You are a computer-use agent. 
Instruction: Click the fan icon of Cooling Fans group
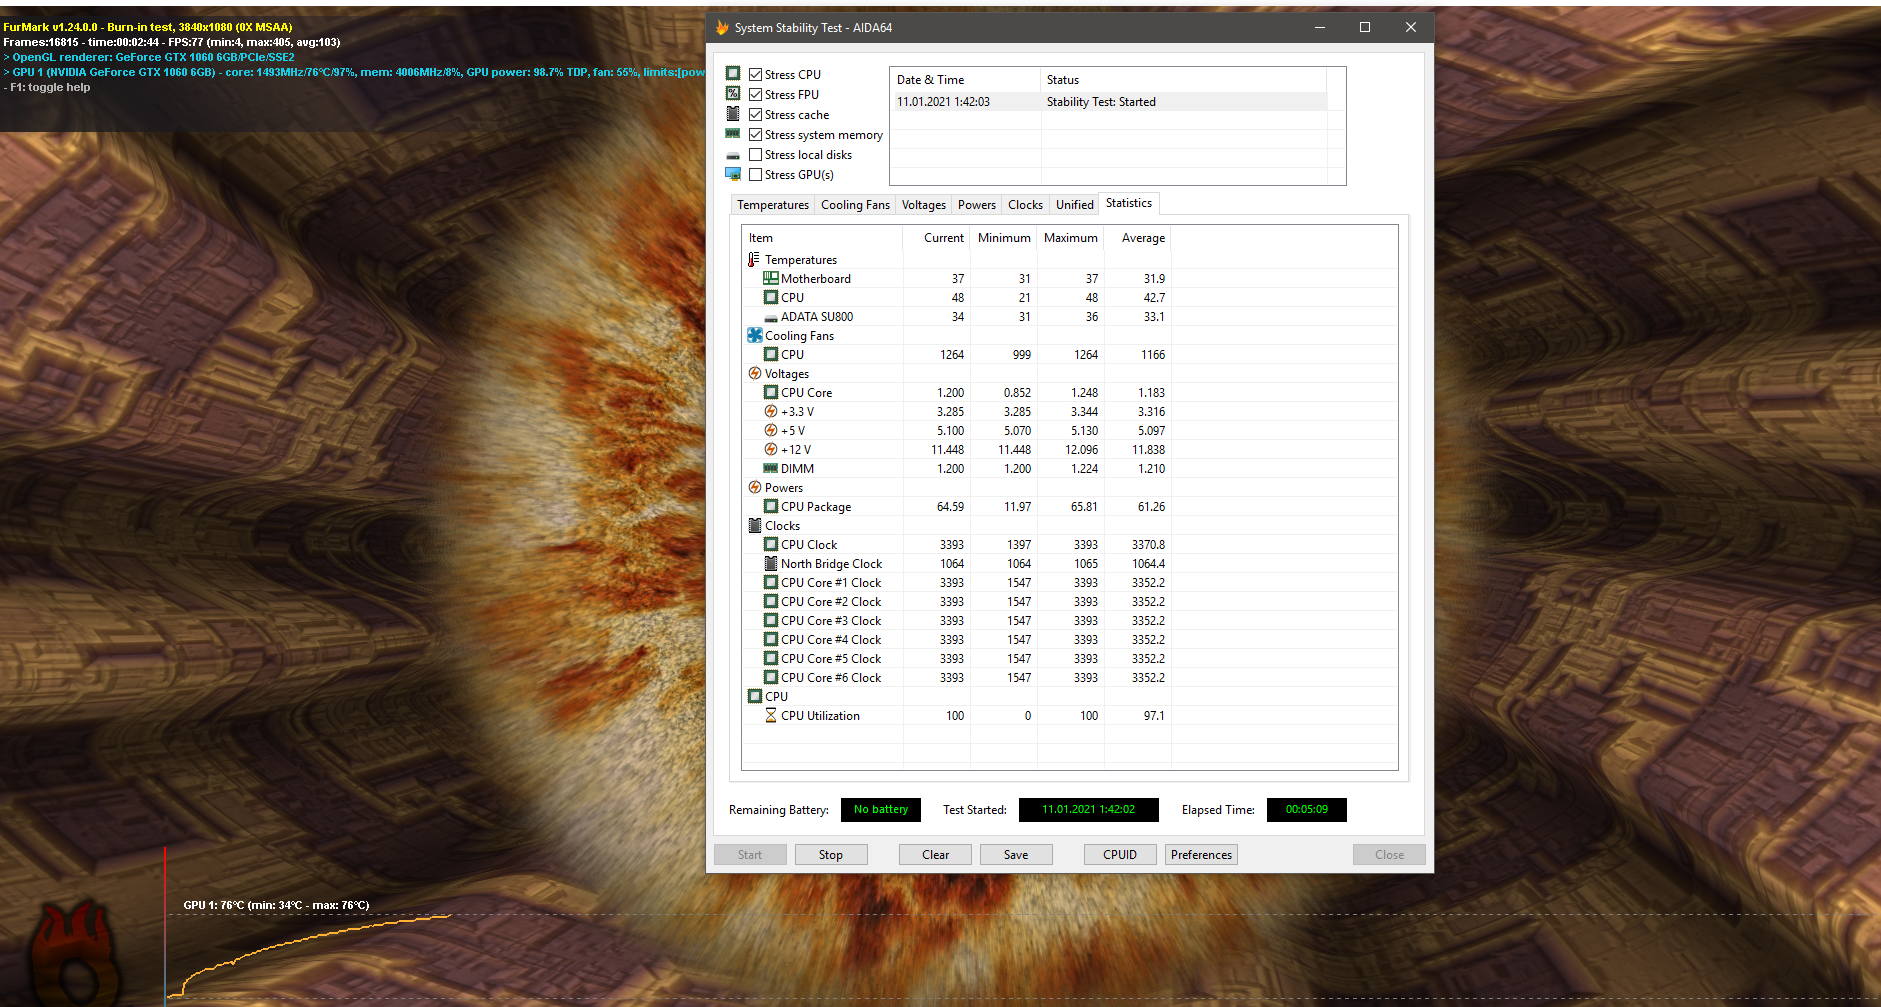(755, 335)
